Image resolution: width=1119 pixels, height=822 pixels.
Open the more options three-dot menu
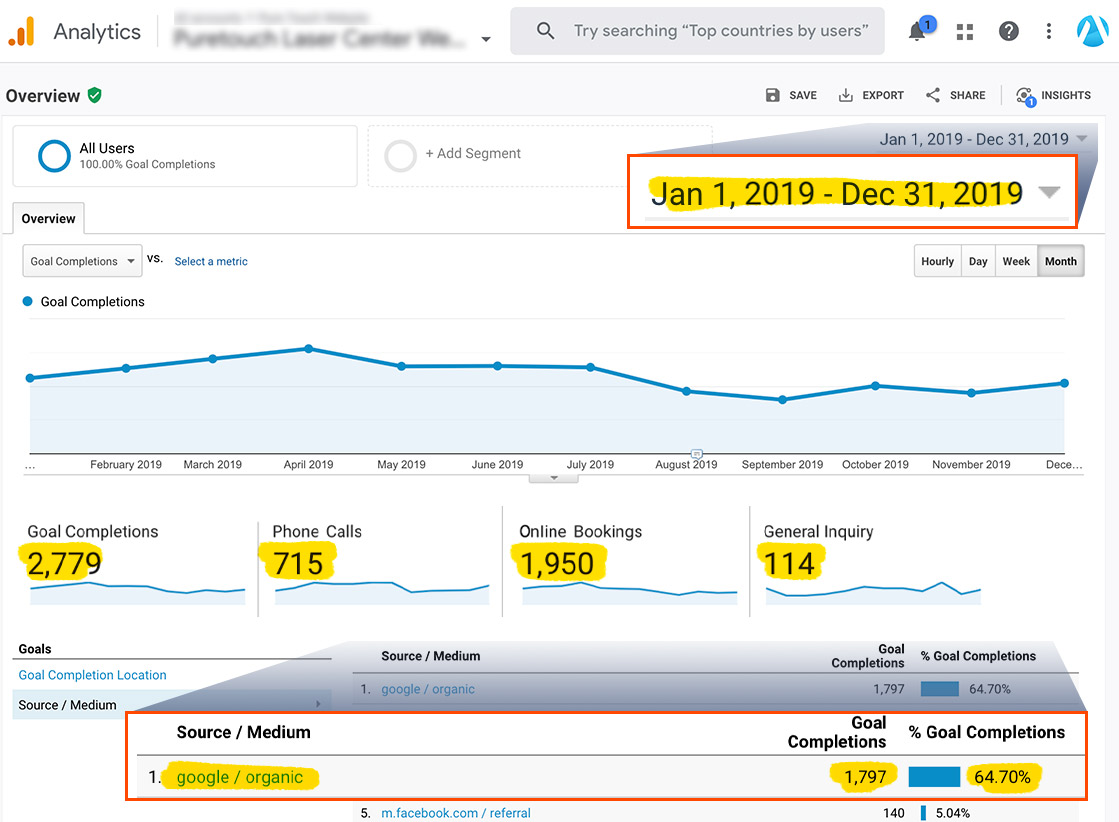point(1048,31)
